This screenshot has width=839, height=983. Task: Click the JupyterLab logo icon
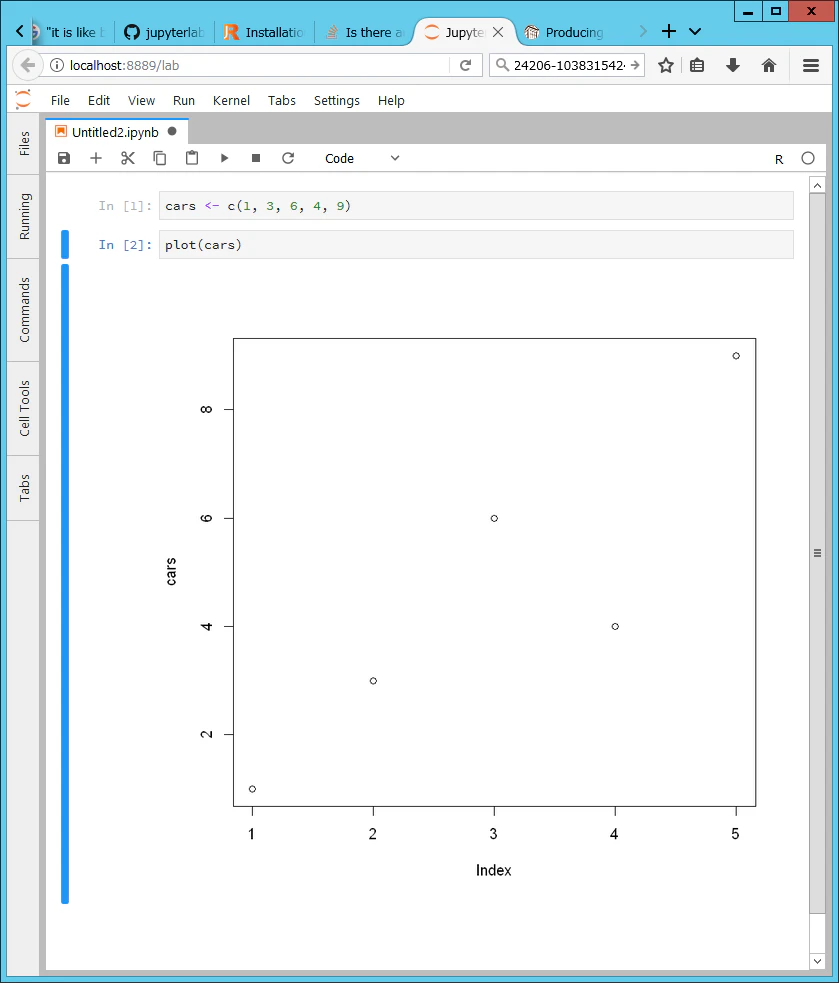pos(23,100)
